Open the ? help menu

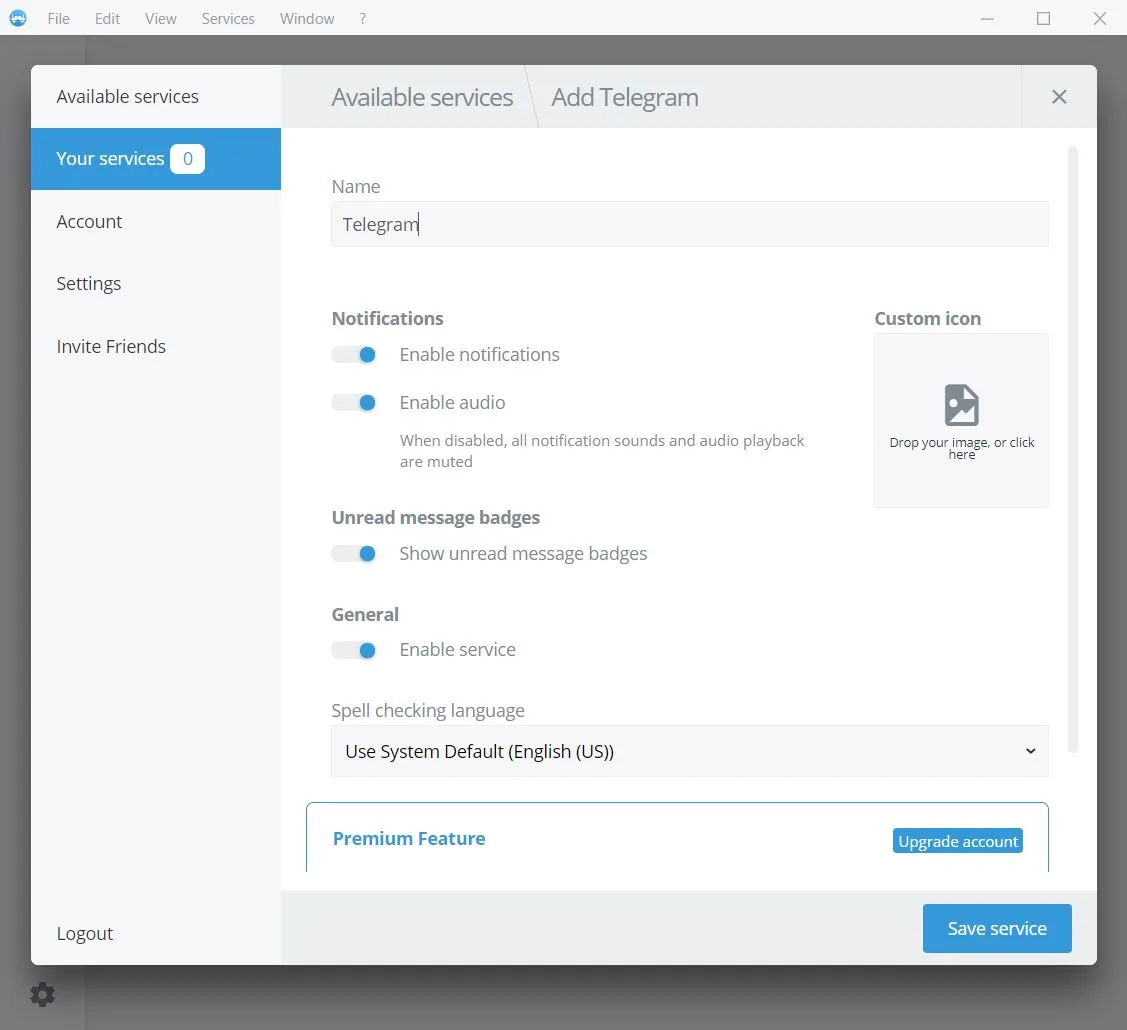pos(363,19)
